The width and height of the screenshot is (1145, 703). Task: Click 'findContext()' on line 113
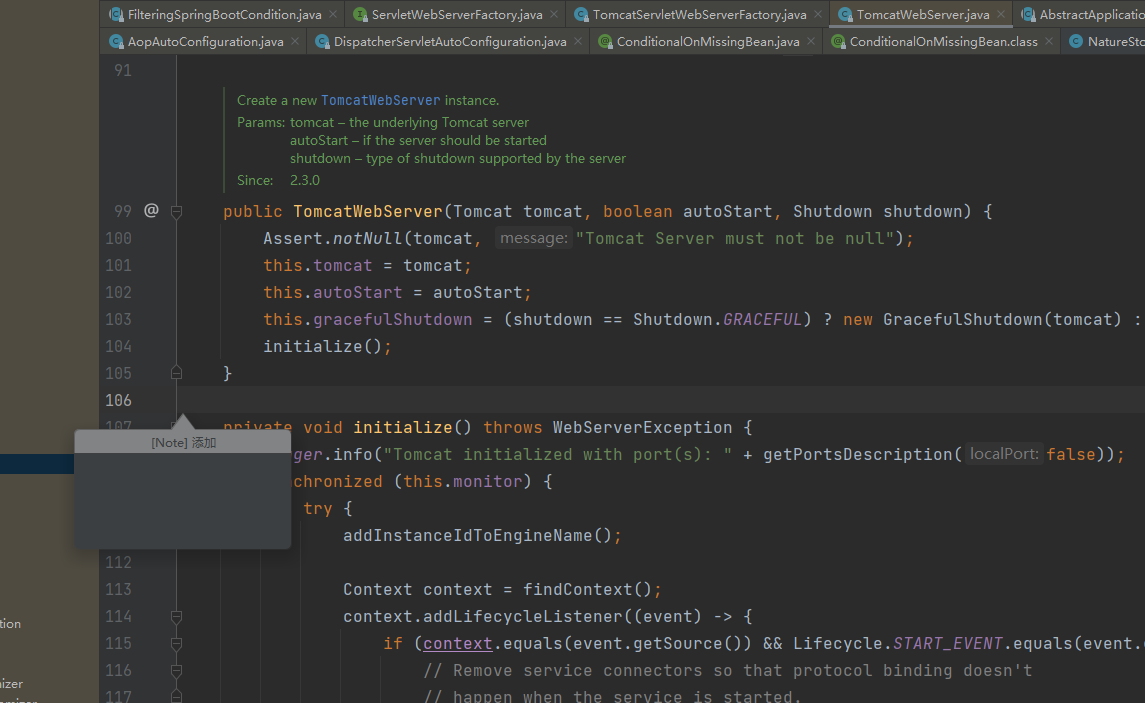pyautogui.click(x=587, y=590)
